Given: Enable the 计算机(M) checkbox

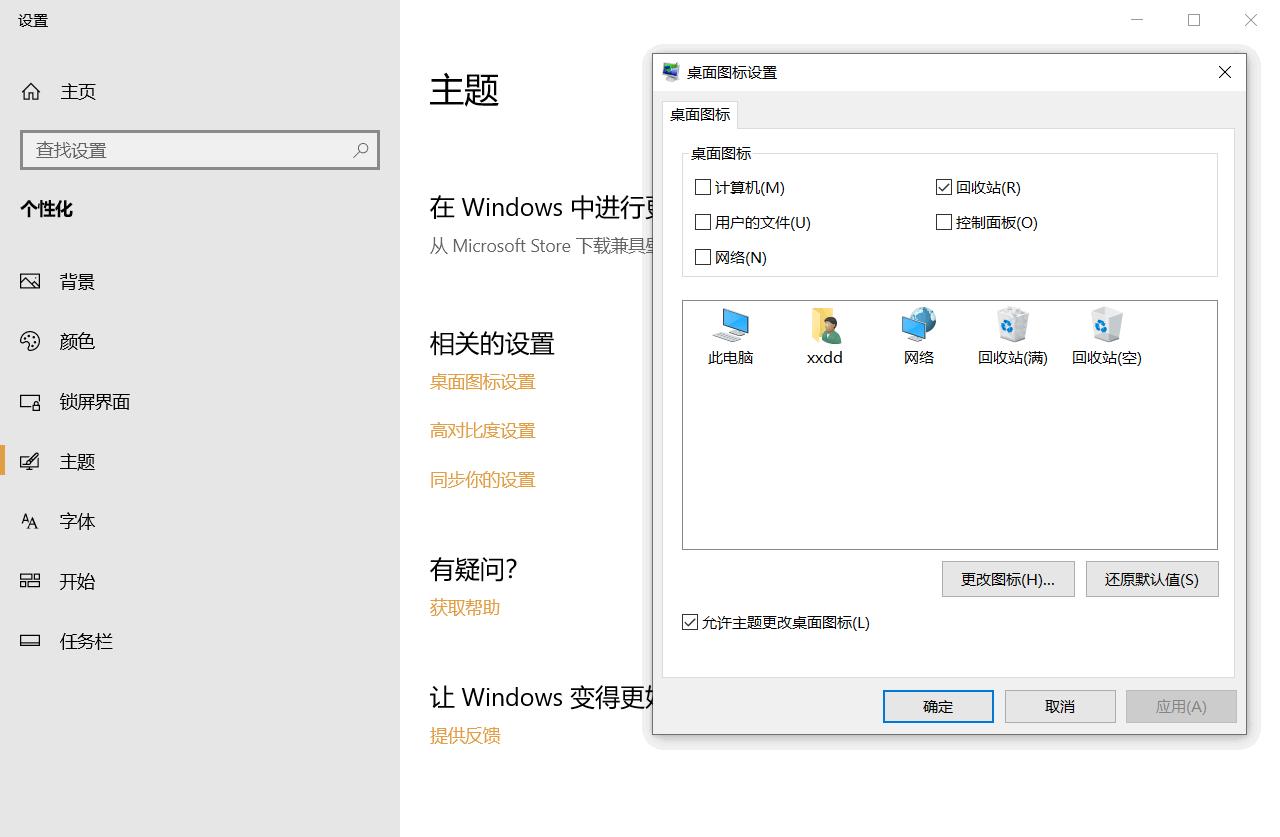Looking at the screenshot, I should click(703, 187).
